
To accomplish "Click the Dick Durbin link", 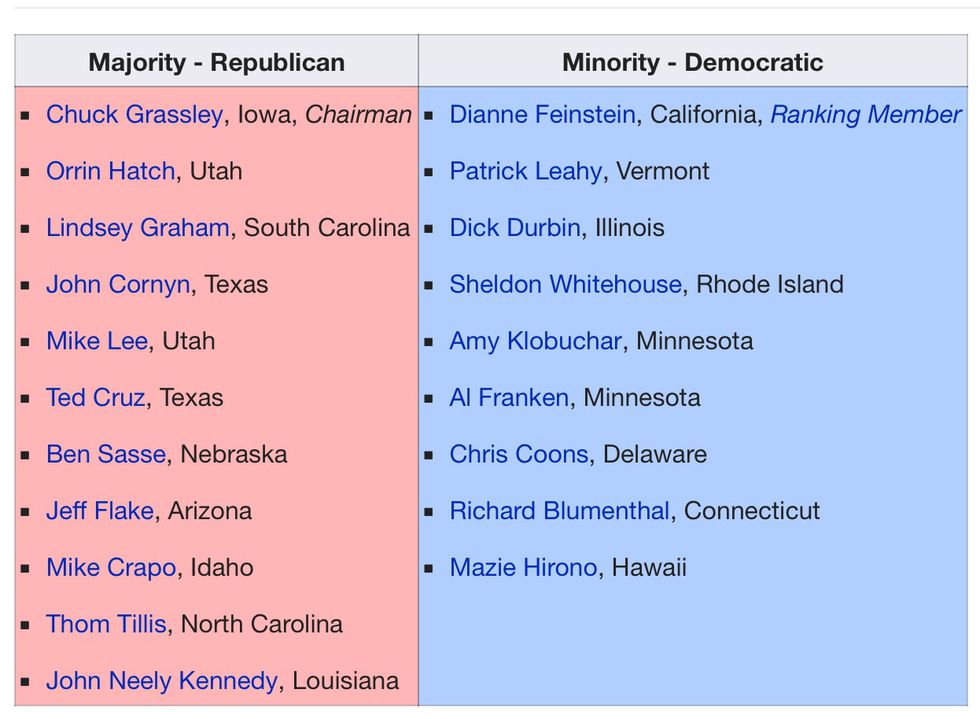I will click(x=514, y=228).
